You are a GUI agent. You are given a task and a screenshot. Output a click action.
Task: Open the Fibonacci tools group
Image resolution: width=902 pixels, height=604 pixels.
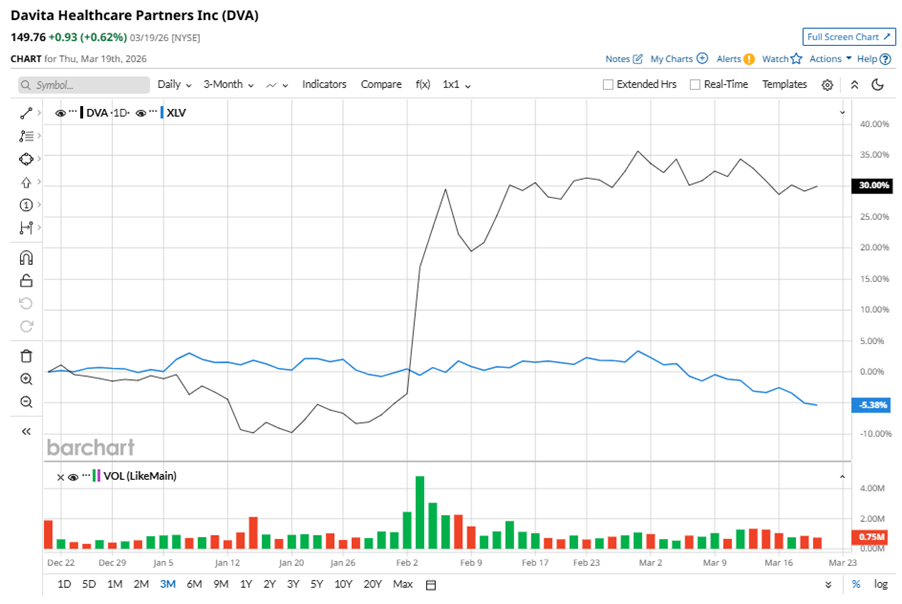[x=26, y=136]
